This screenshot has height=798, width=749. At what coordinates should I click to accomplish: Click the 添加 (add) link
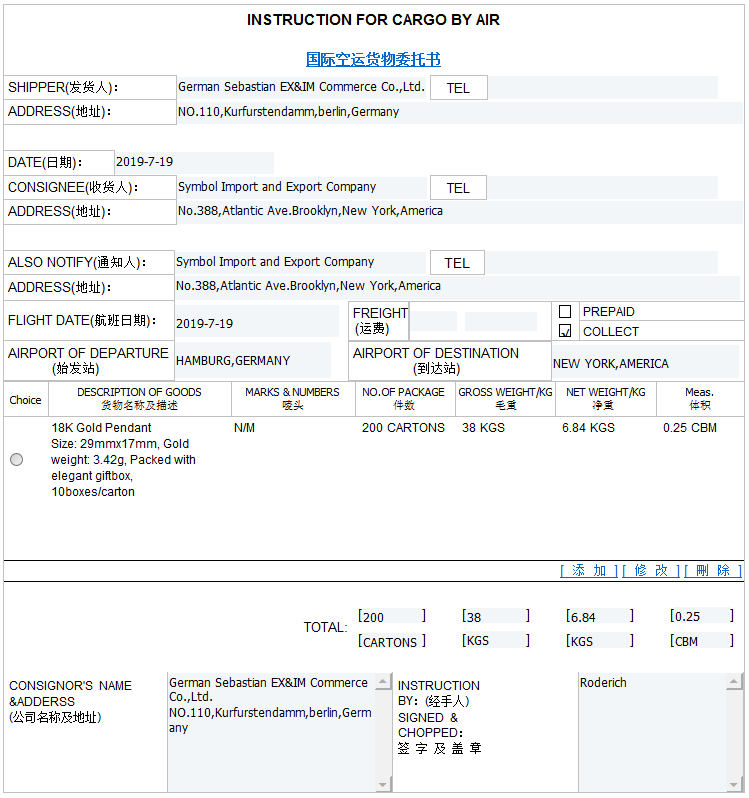click(589, 570)
